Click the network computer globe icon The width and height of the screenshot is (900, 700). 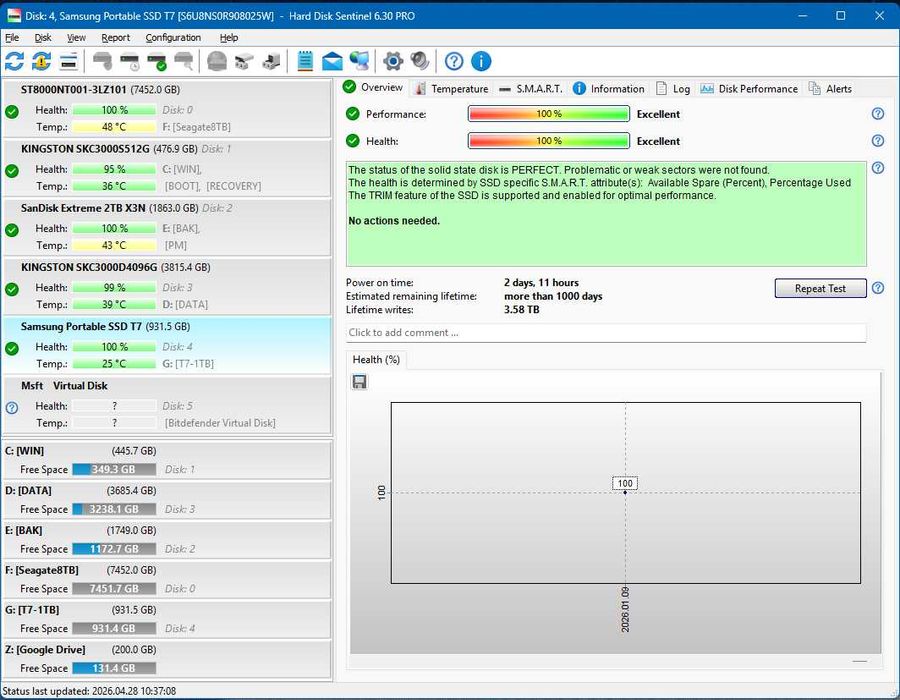(360, 61)
